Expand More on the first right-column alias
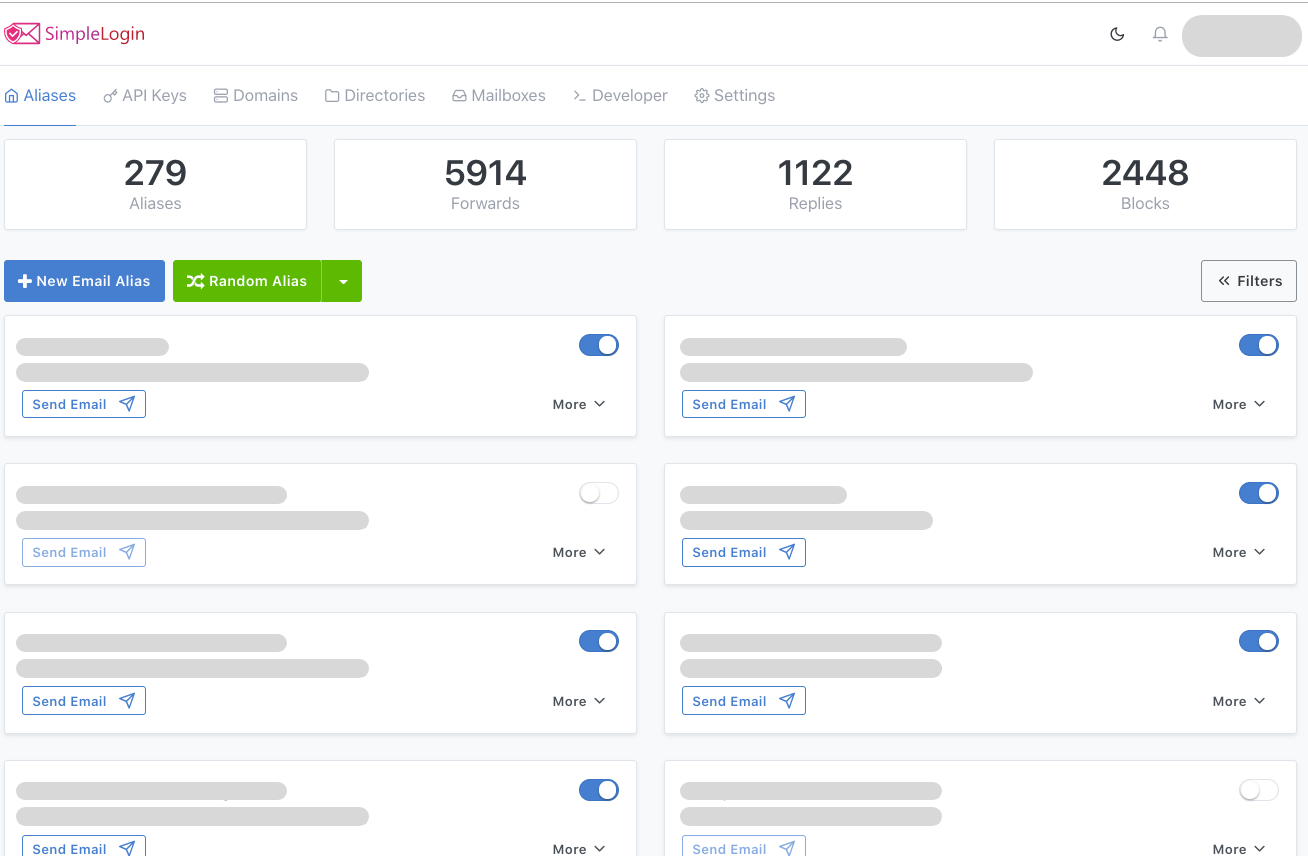The width and height of the screenshot is (1308, 856). [x=1239, y=404]
